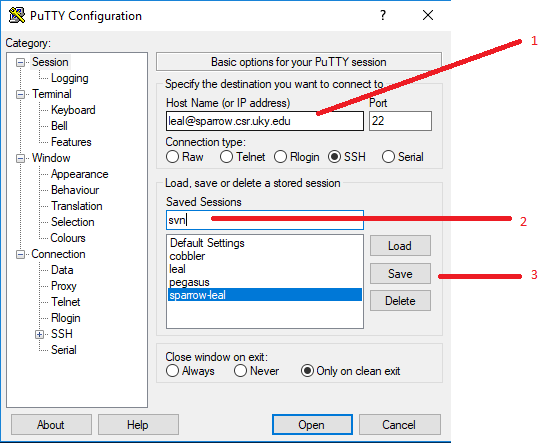Click the PuTTY icon in title bar
The width and height of the screenshot is (550, 444).
(16, 15)
